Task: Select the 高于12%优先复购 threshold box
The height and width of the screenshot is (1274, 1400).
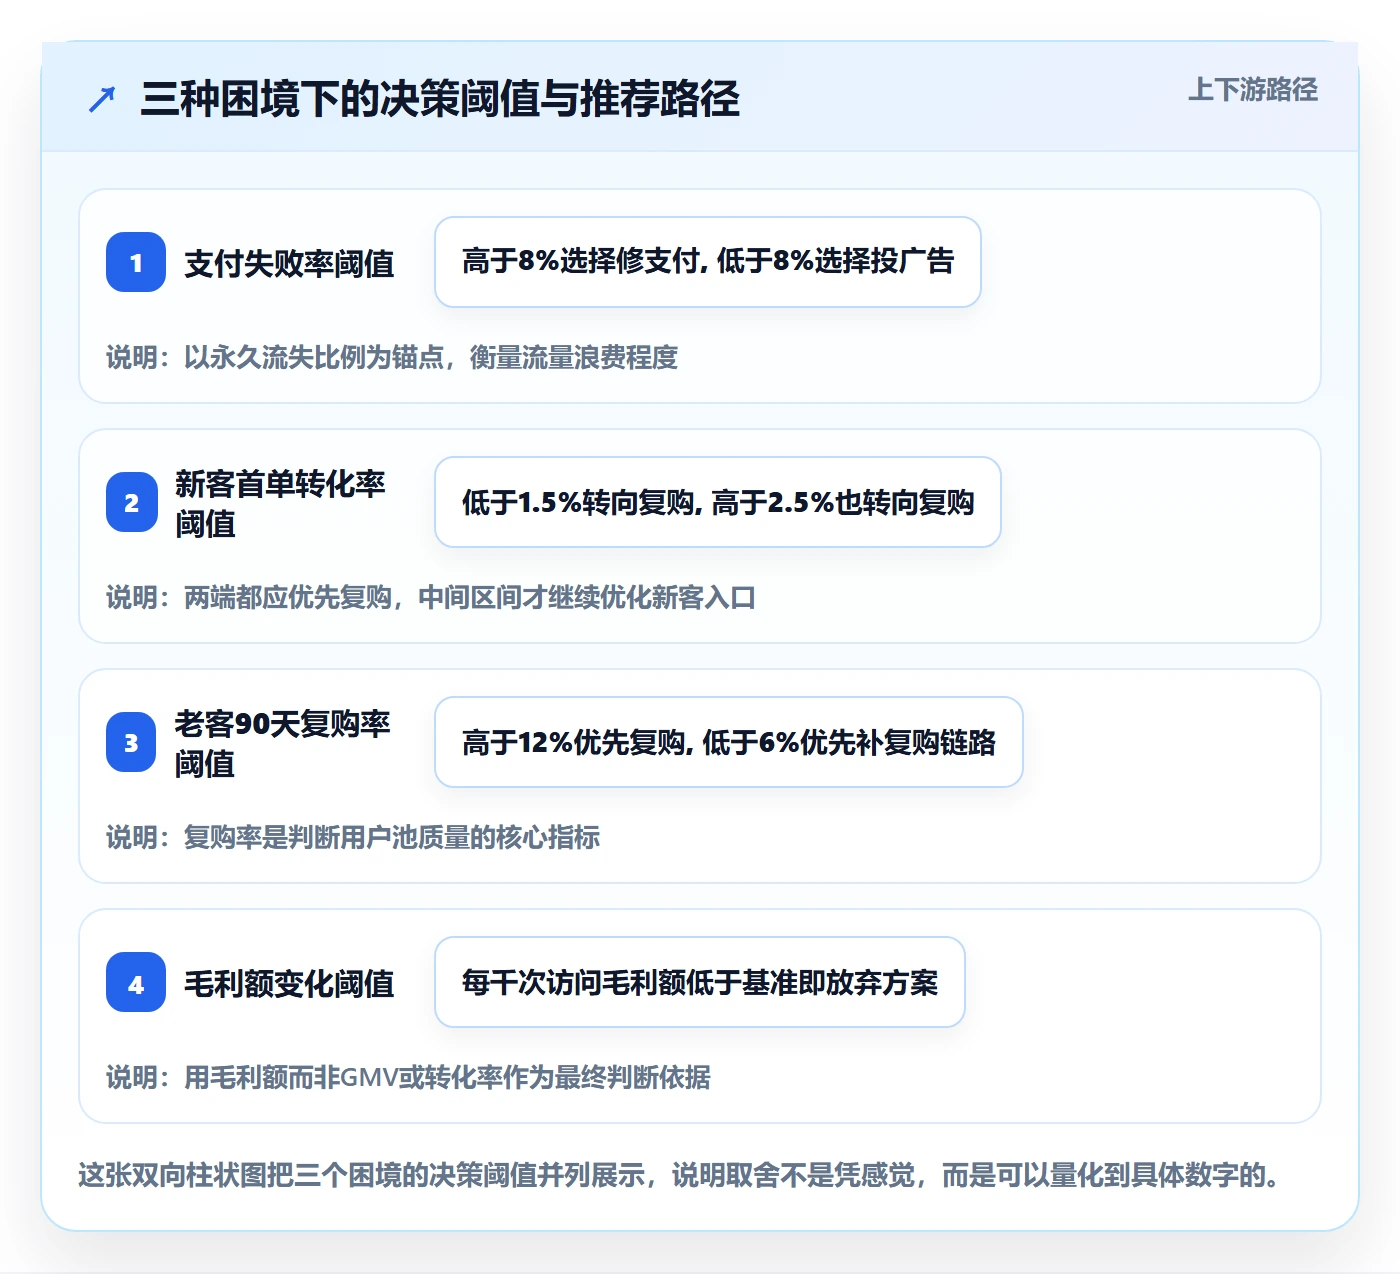Action: 729,742
